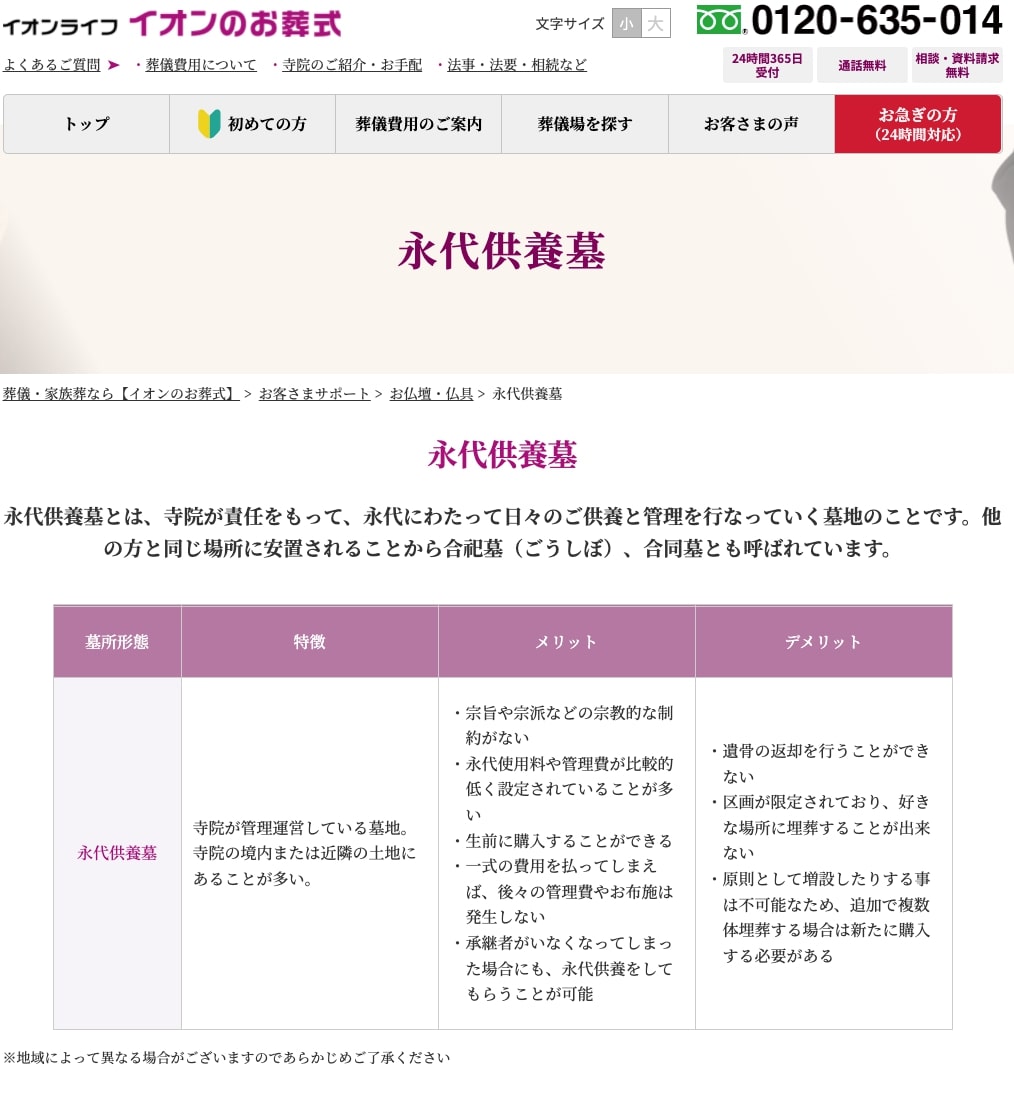Open 寺院のご紹介・お手配 link
This screenshot has width=1014, height=1096.
[x=352, y=65]
